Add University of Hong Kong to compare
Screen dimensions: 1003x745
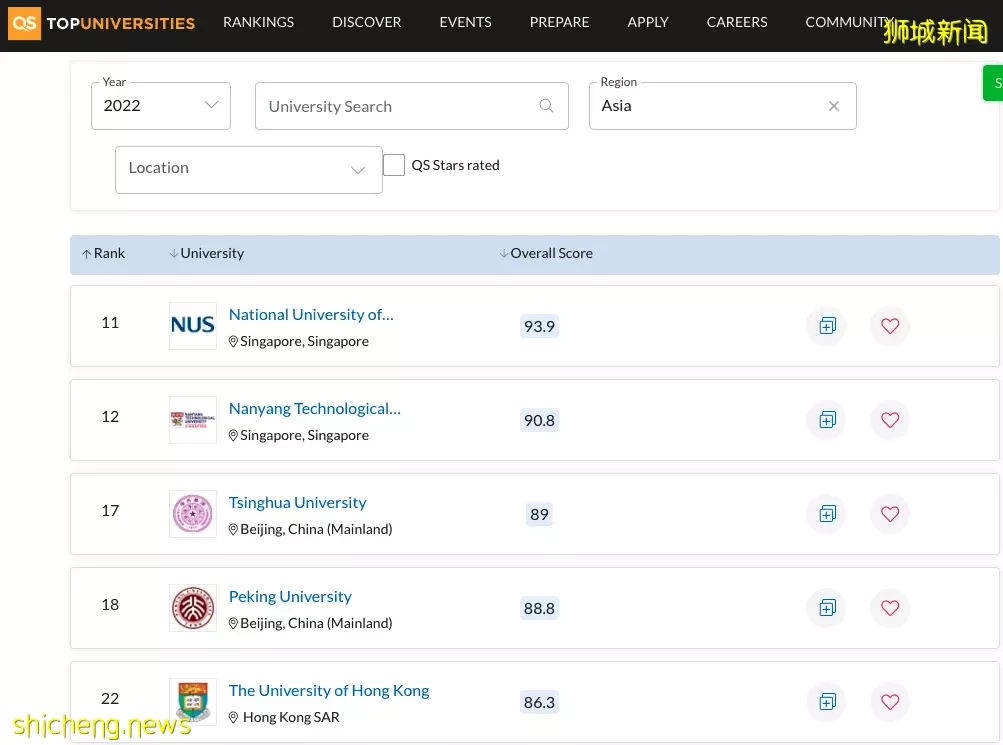[827, 702]
